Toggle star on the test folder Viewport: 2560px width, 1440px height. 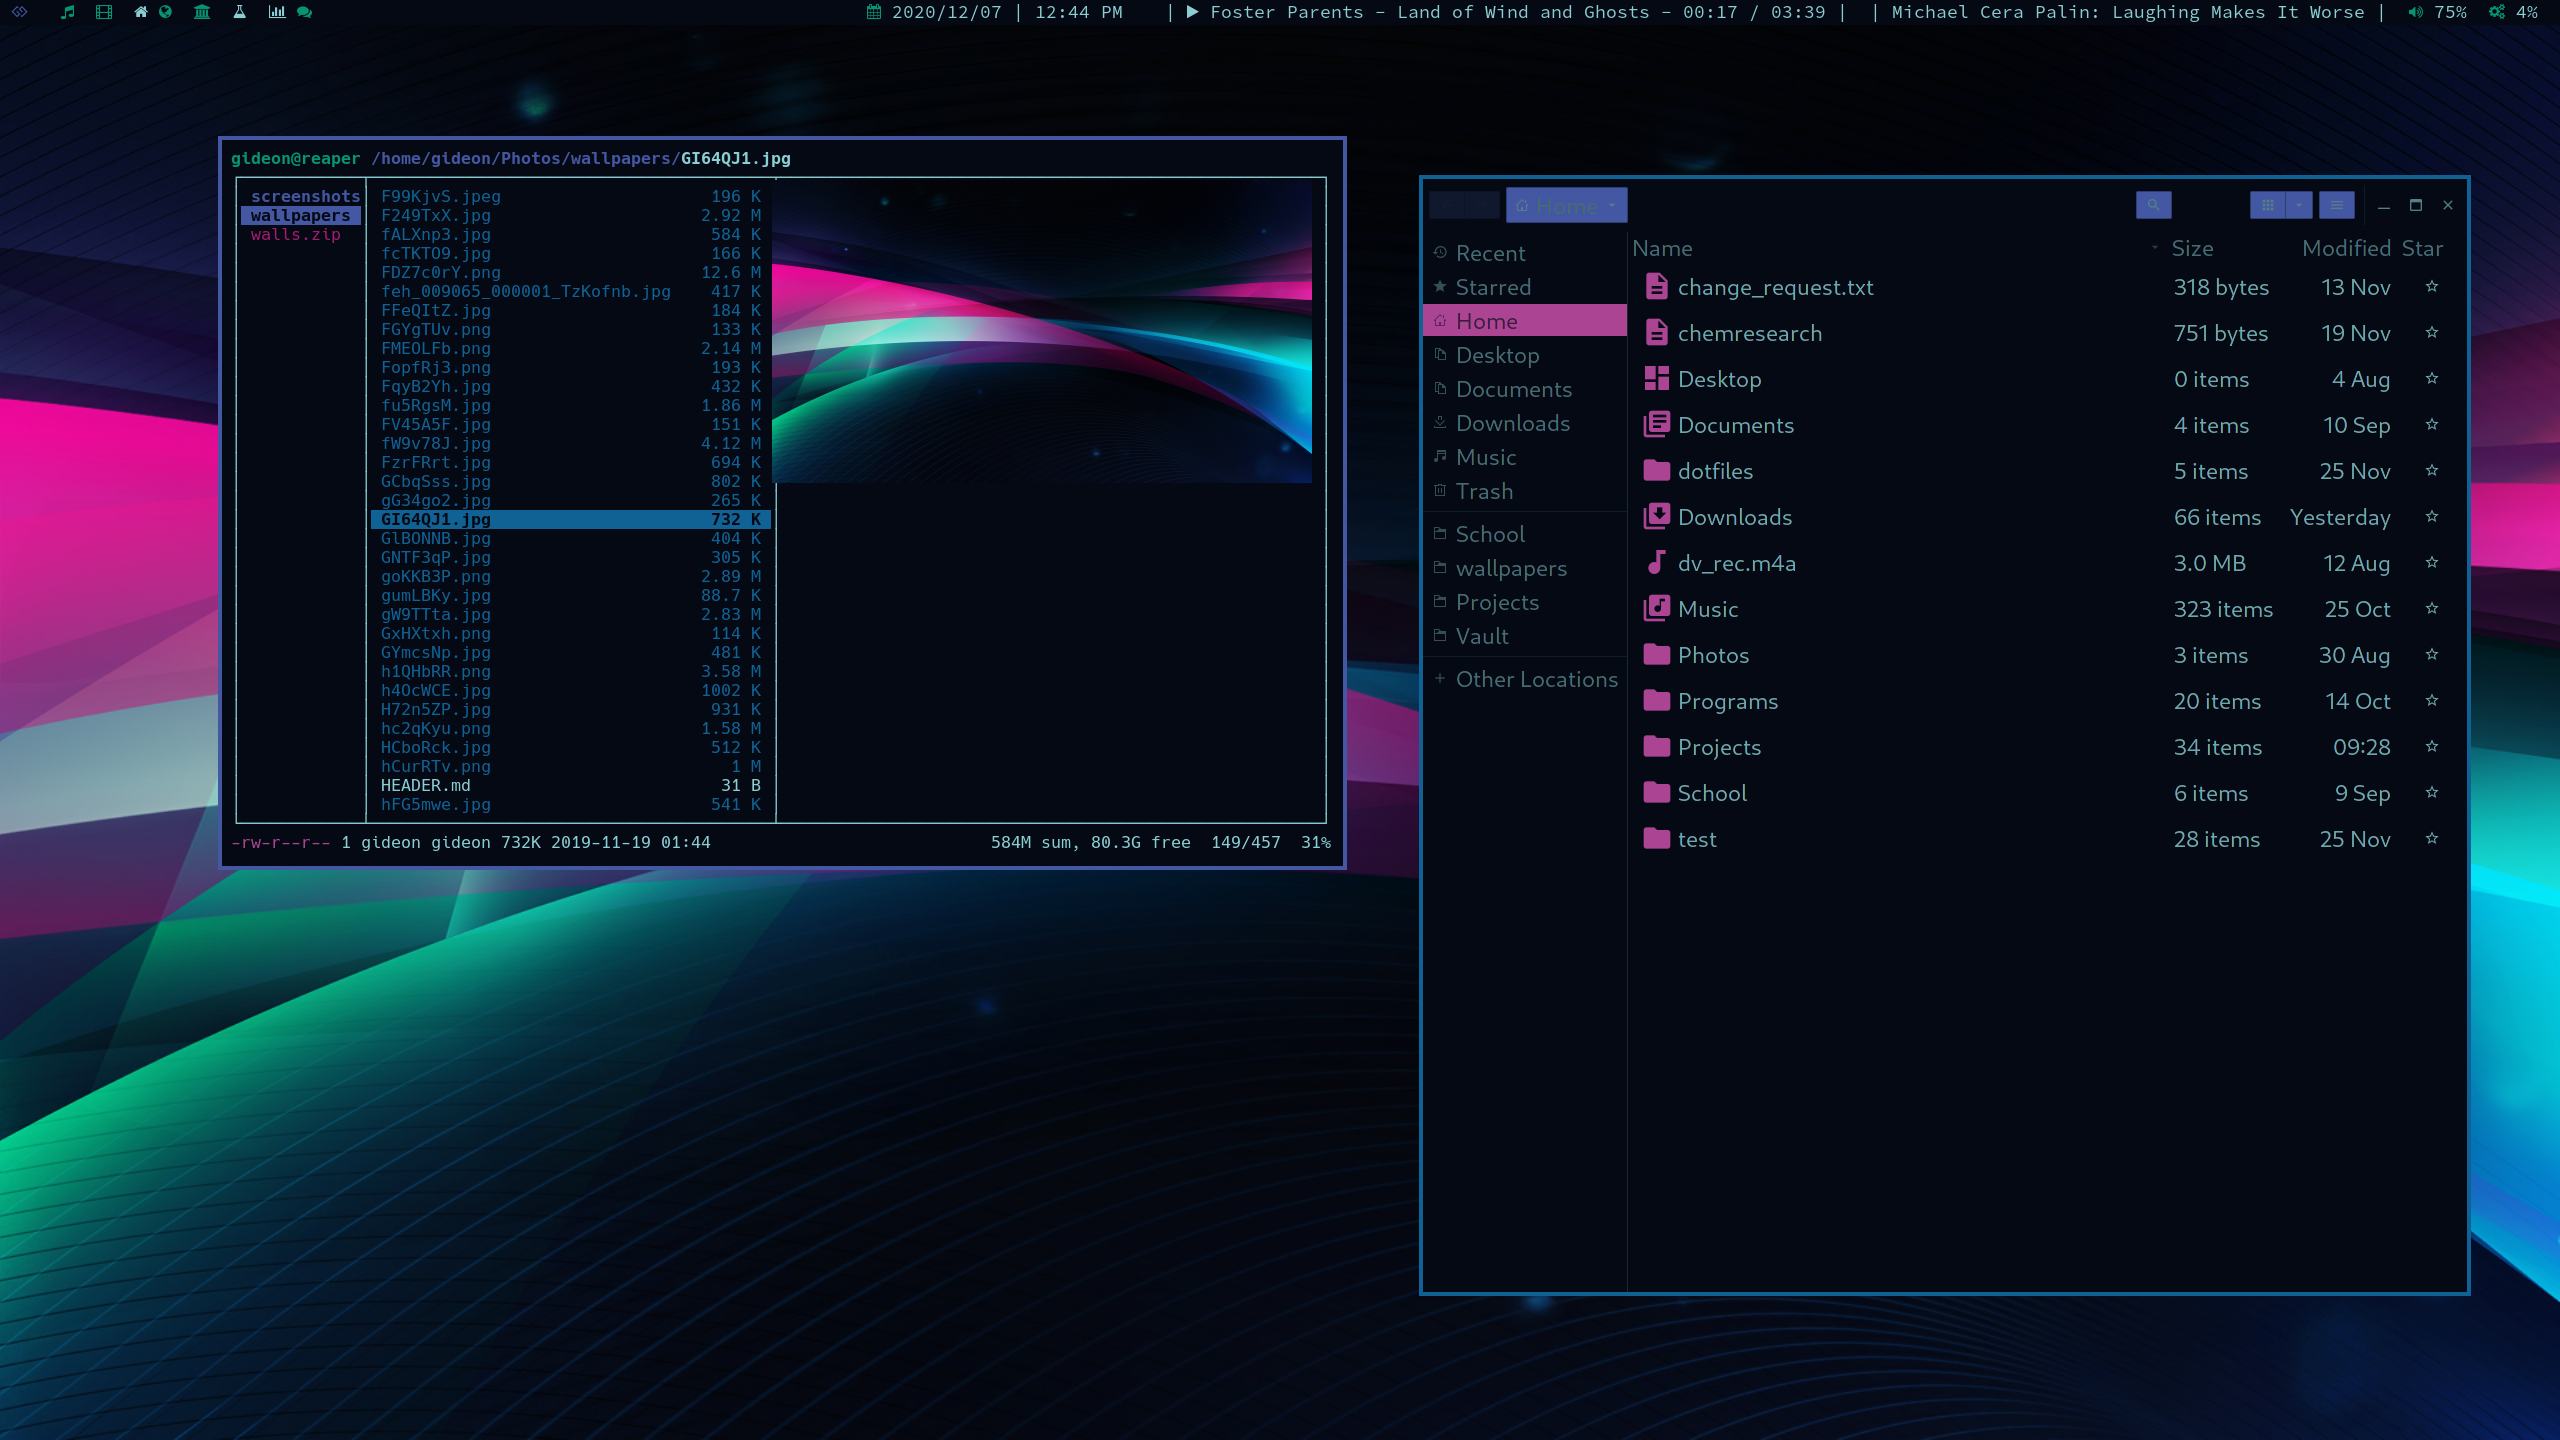(2432, 839)
